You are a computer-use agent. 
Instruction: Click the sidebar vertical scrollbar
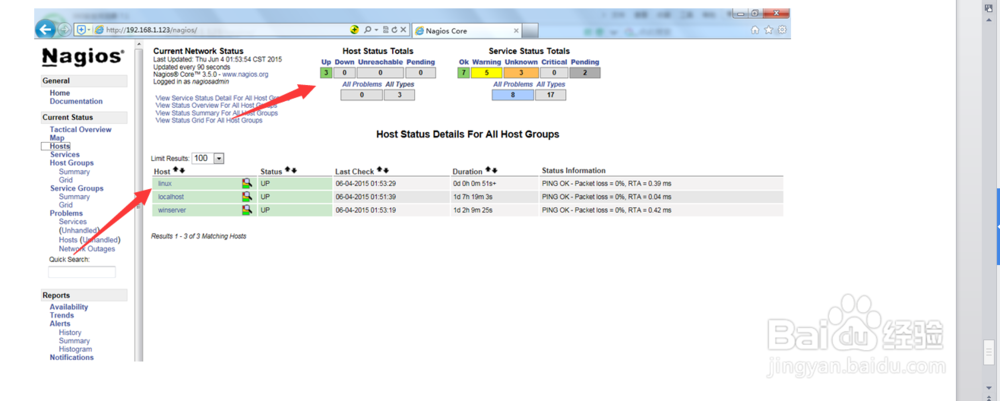pos(138,204)
